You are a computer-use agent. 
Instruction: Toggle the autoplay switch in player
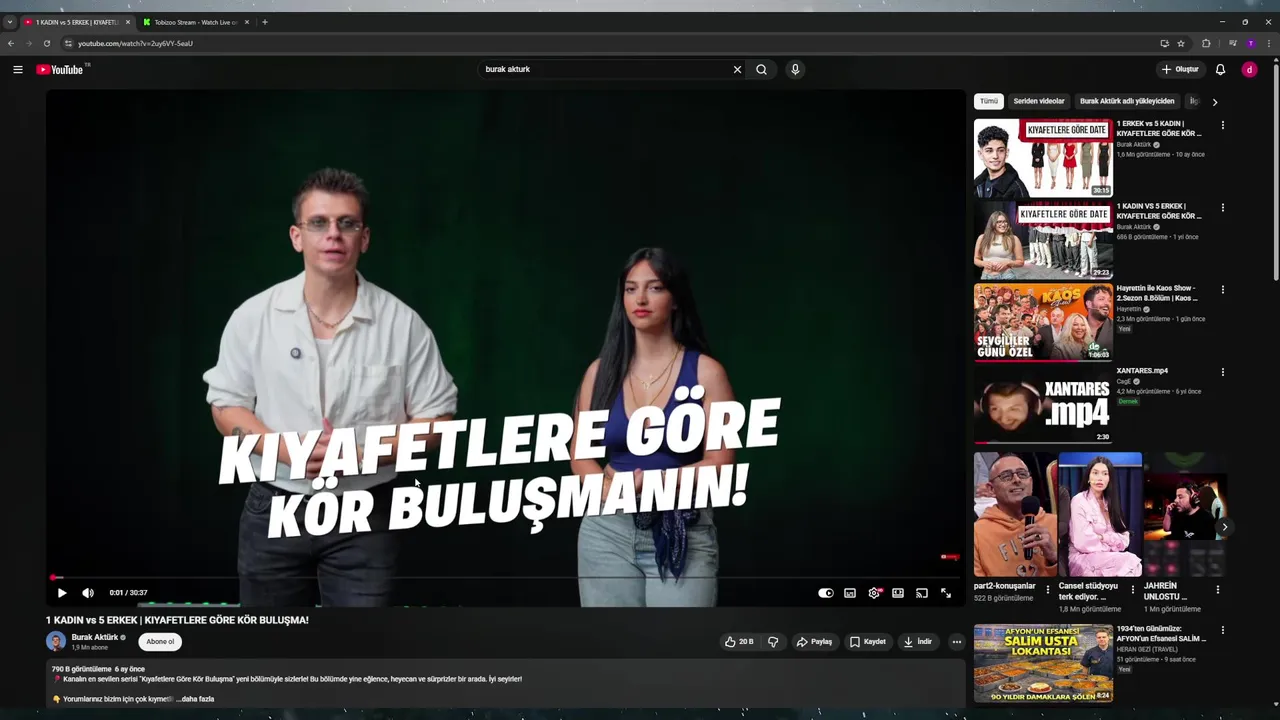(826, 593)
